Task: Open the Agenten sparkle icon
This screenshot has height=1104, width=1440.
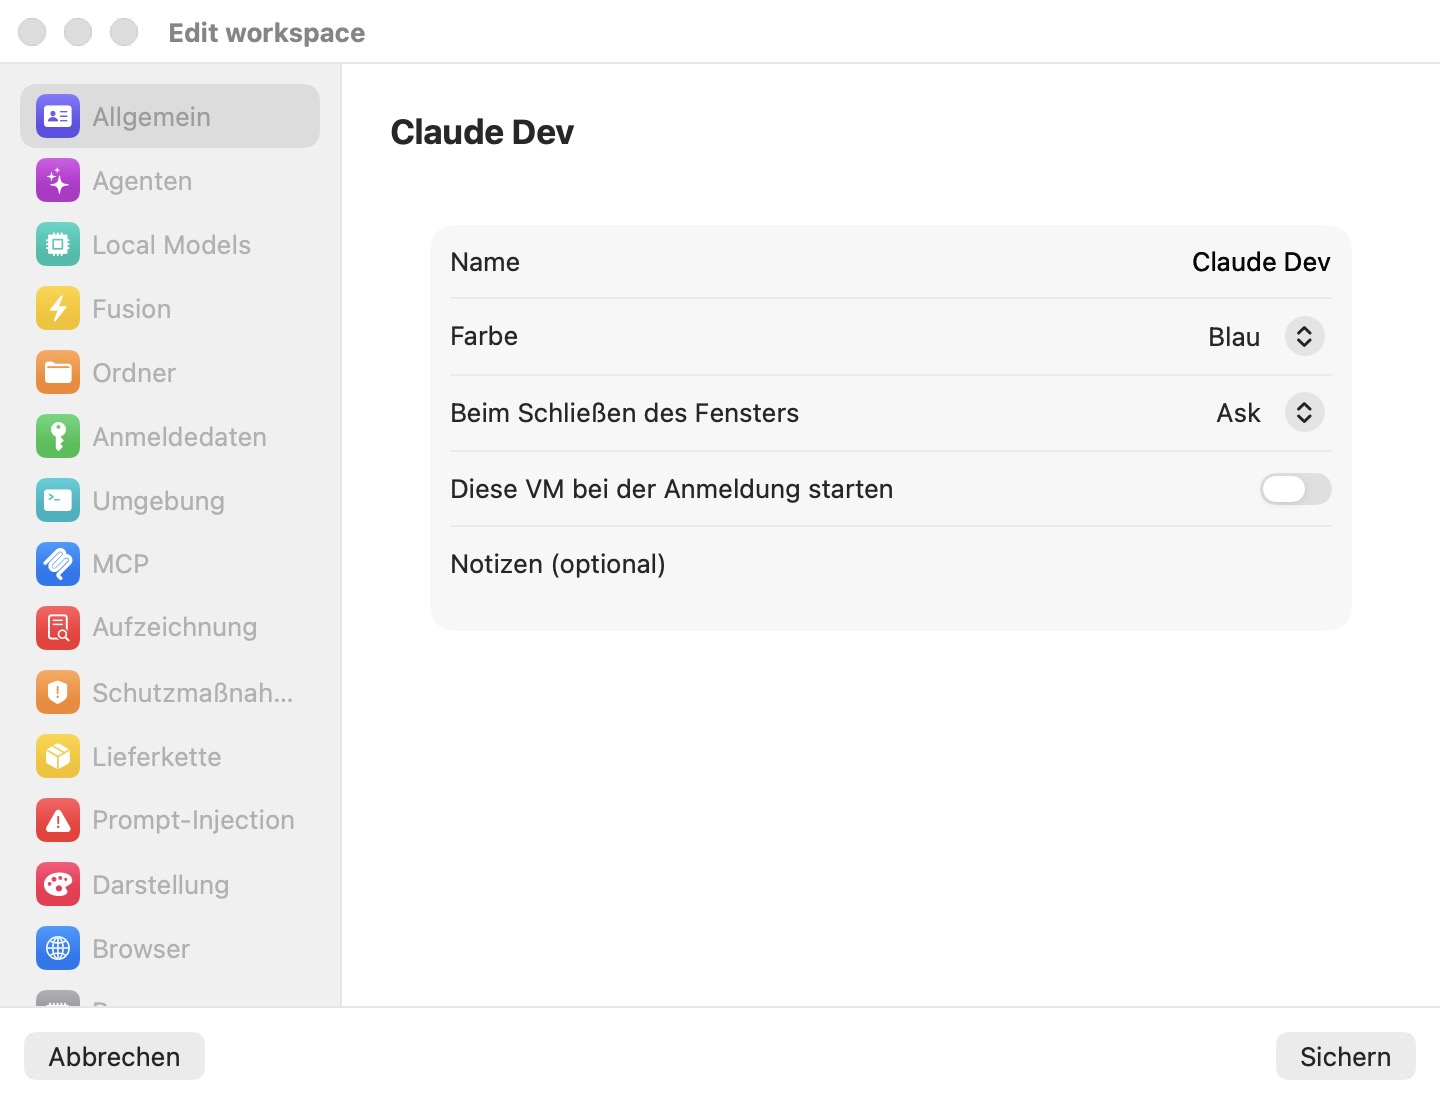Action: point(58,181)
